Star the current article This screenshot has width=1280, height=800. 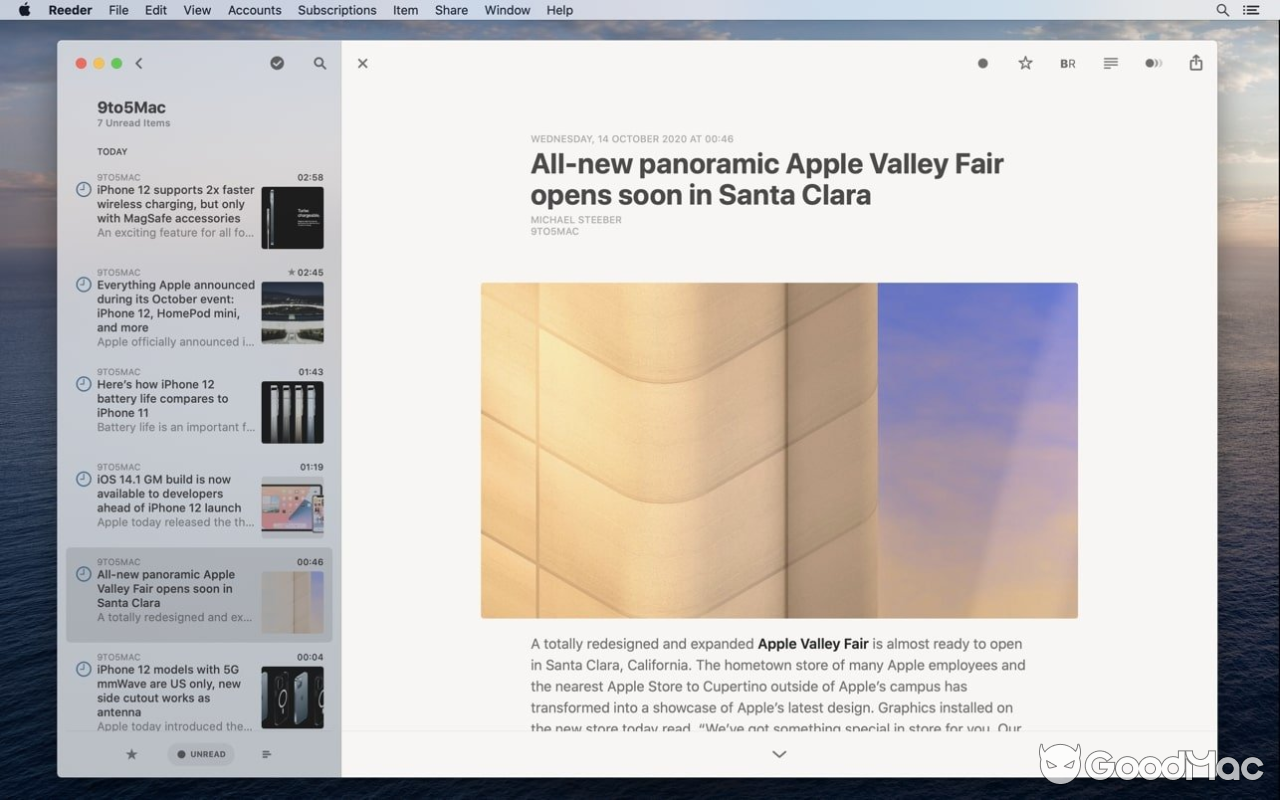point(1024,63)
